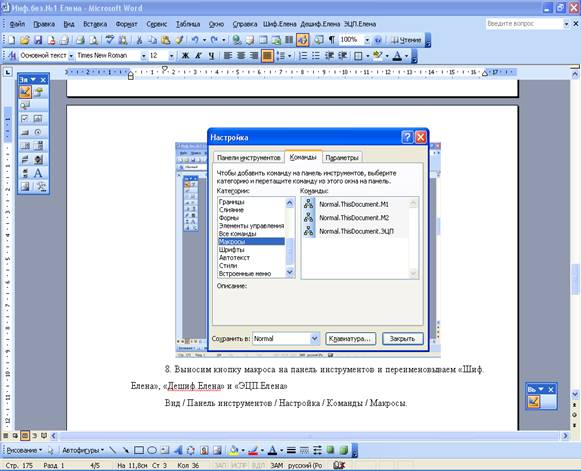This screenshot has width=581, height=471.
Task: Switch to the Параметры tab
Action: [x=342, y=157]
